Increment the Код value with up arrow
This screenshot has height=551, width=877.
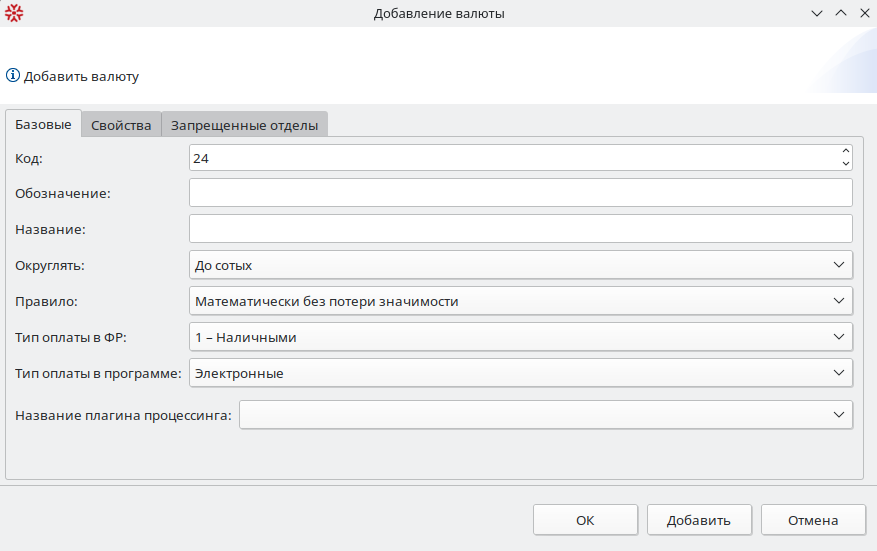point(845,151)
